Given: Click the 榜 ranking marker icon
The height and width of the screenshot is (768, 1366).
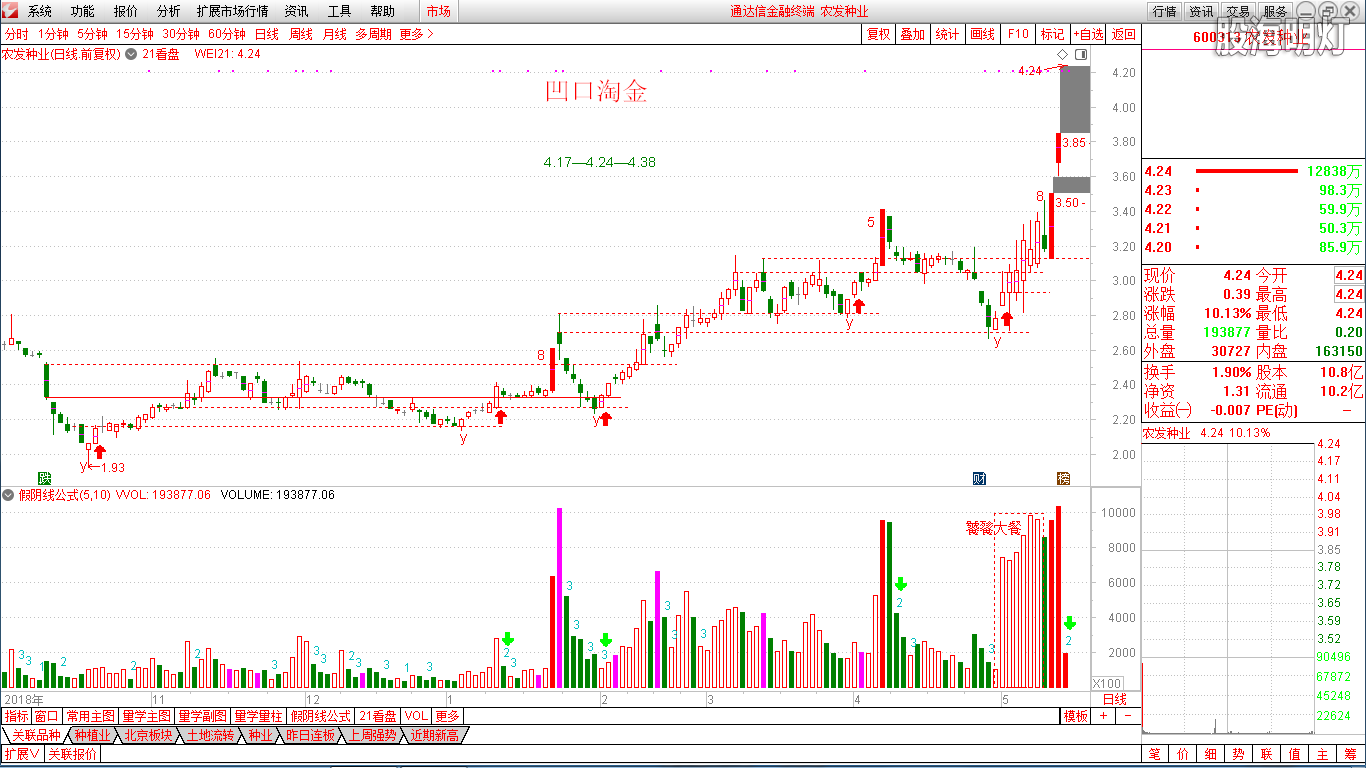Looking at the screenshot, I should (1064, 478).
